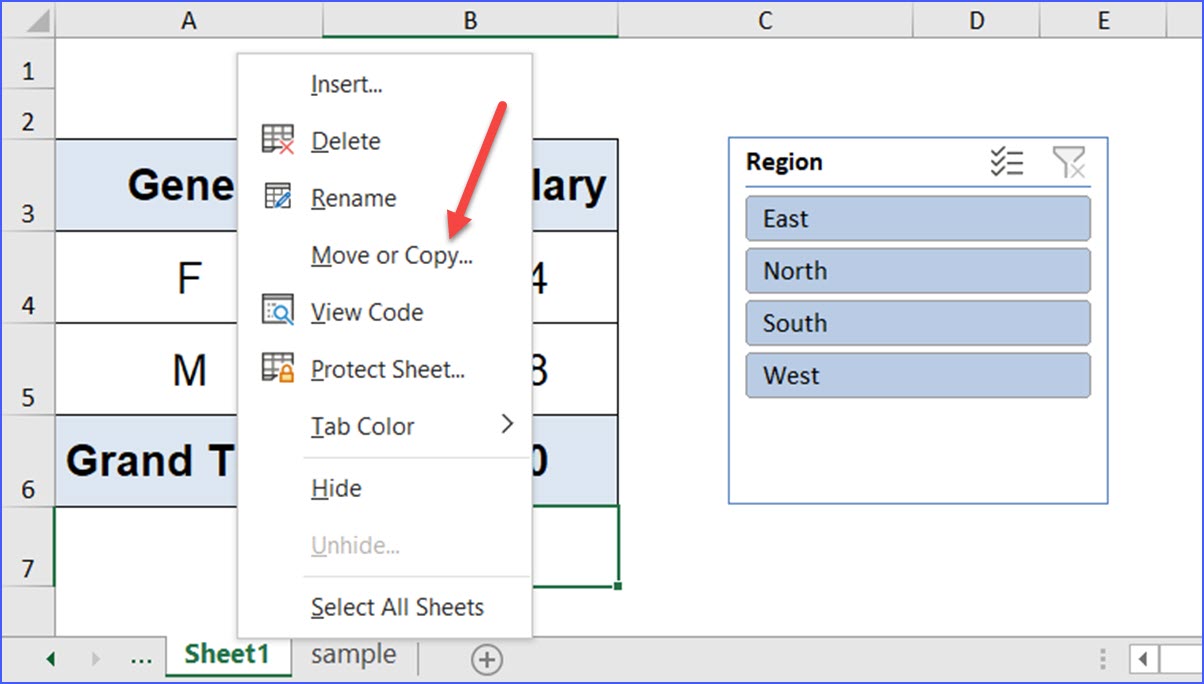Screen dimensions: 1204x684
Task: Click the Clear Filter icon on the Region slicer
Action: (x=1069, y=161)
